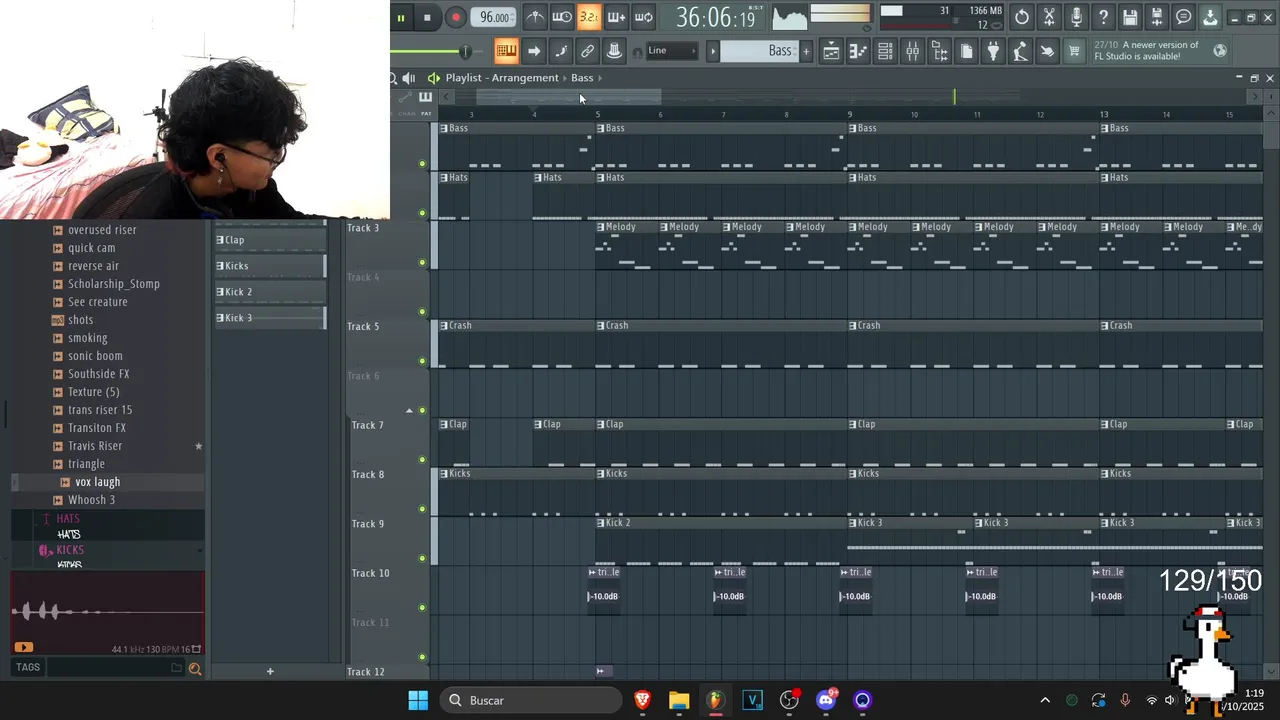Viewport: 1280px width, 720px height.
Task: Click the playlist speaker audition icon
Action: click(409, 78)
